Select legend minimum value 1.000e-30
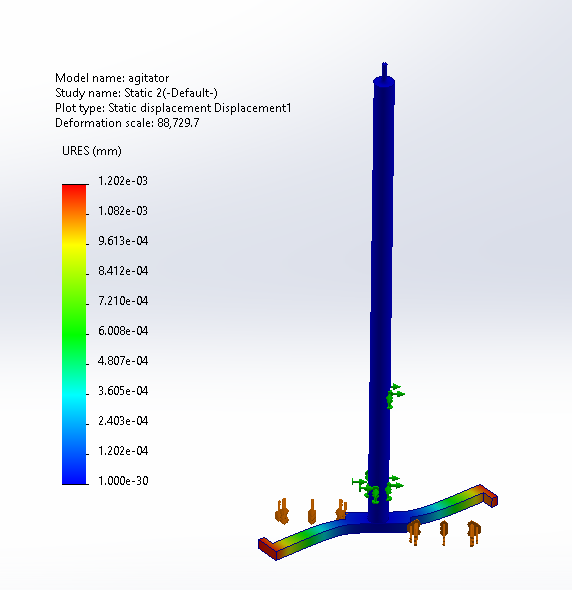Screen dimensions: 572x590 pos(123,481)
